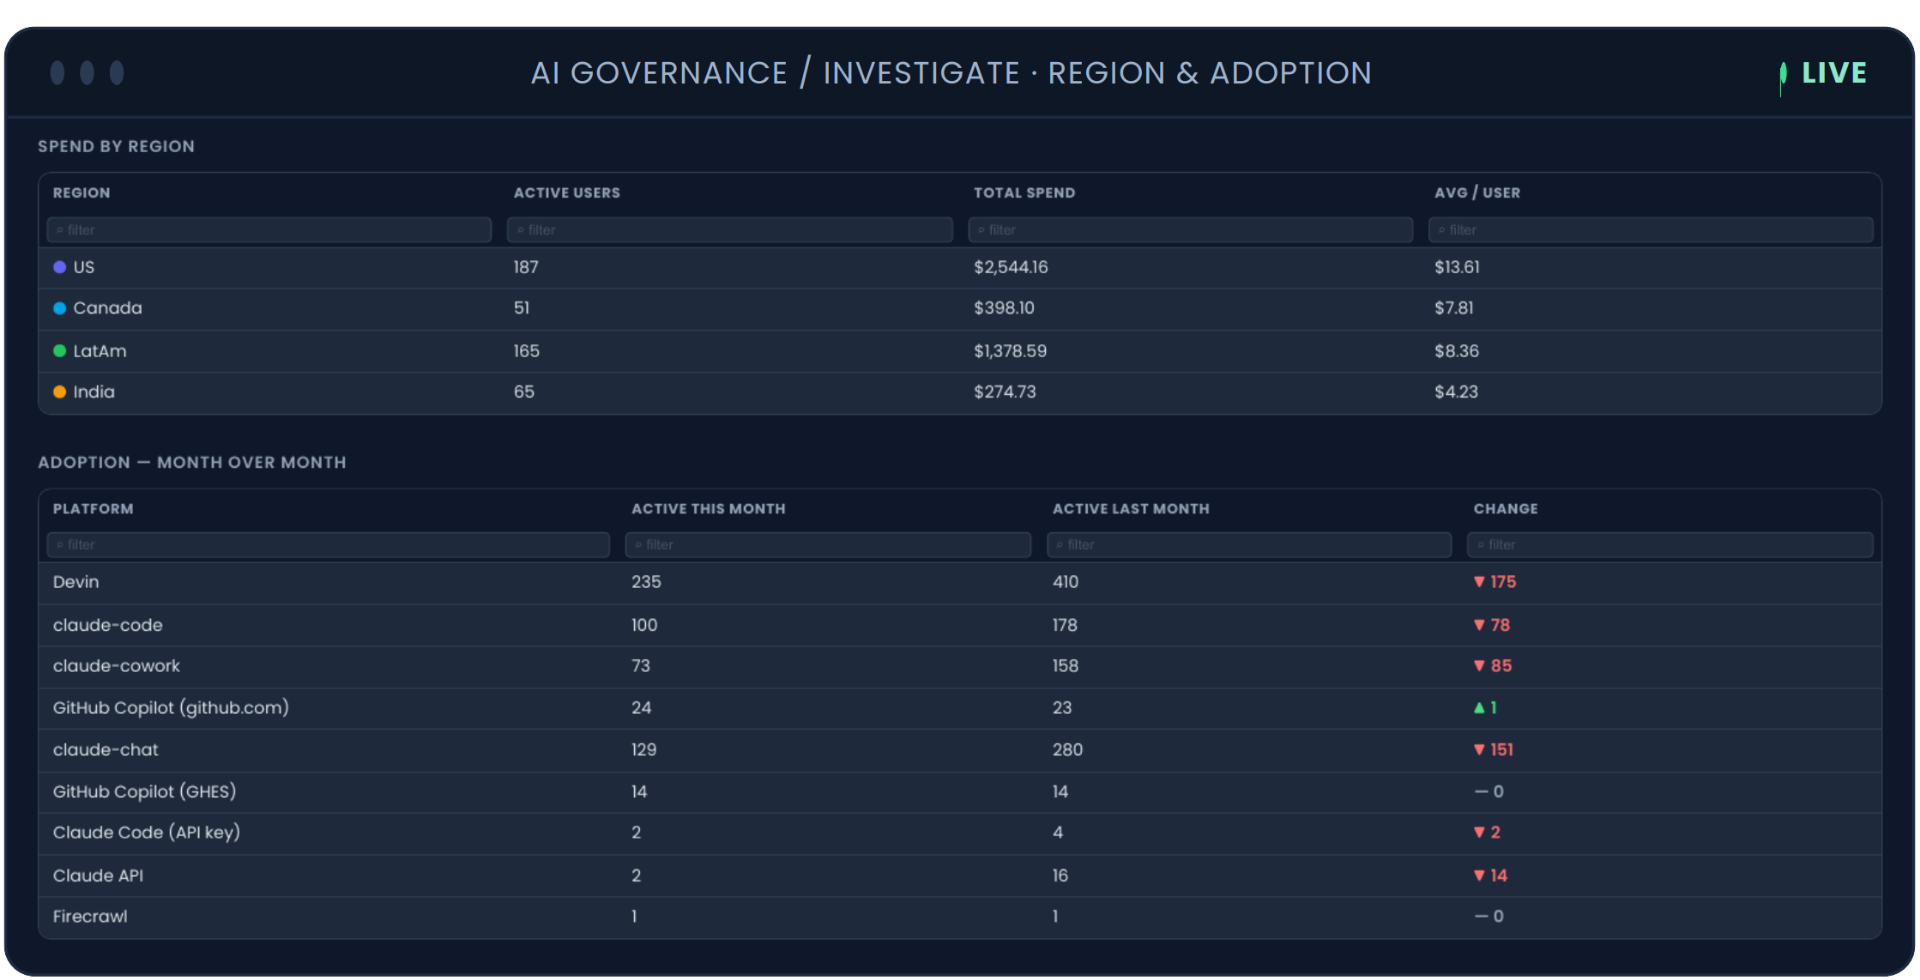This screenshot has height=980, width=1920.
Task: Click the US region purple dot
Action: click(60, 267)
